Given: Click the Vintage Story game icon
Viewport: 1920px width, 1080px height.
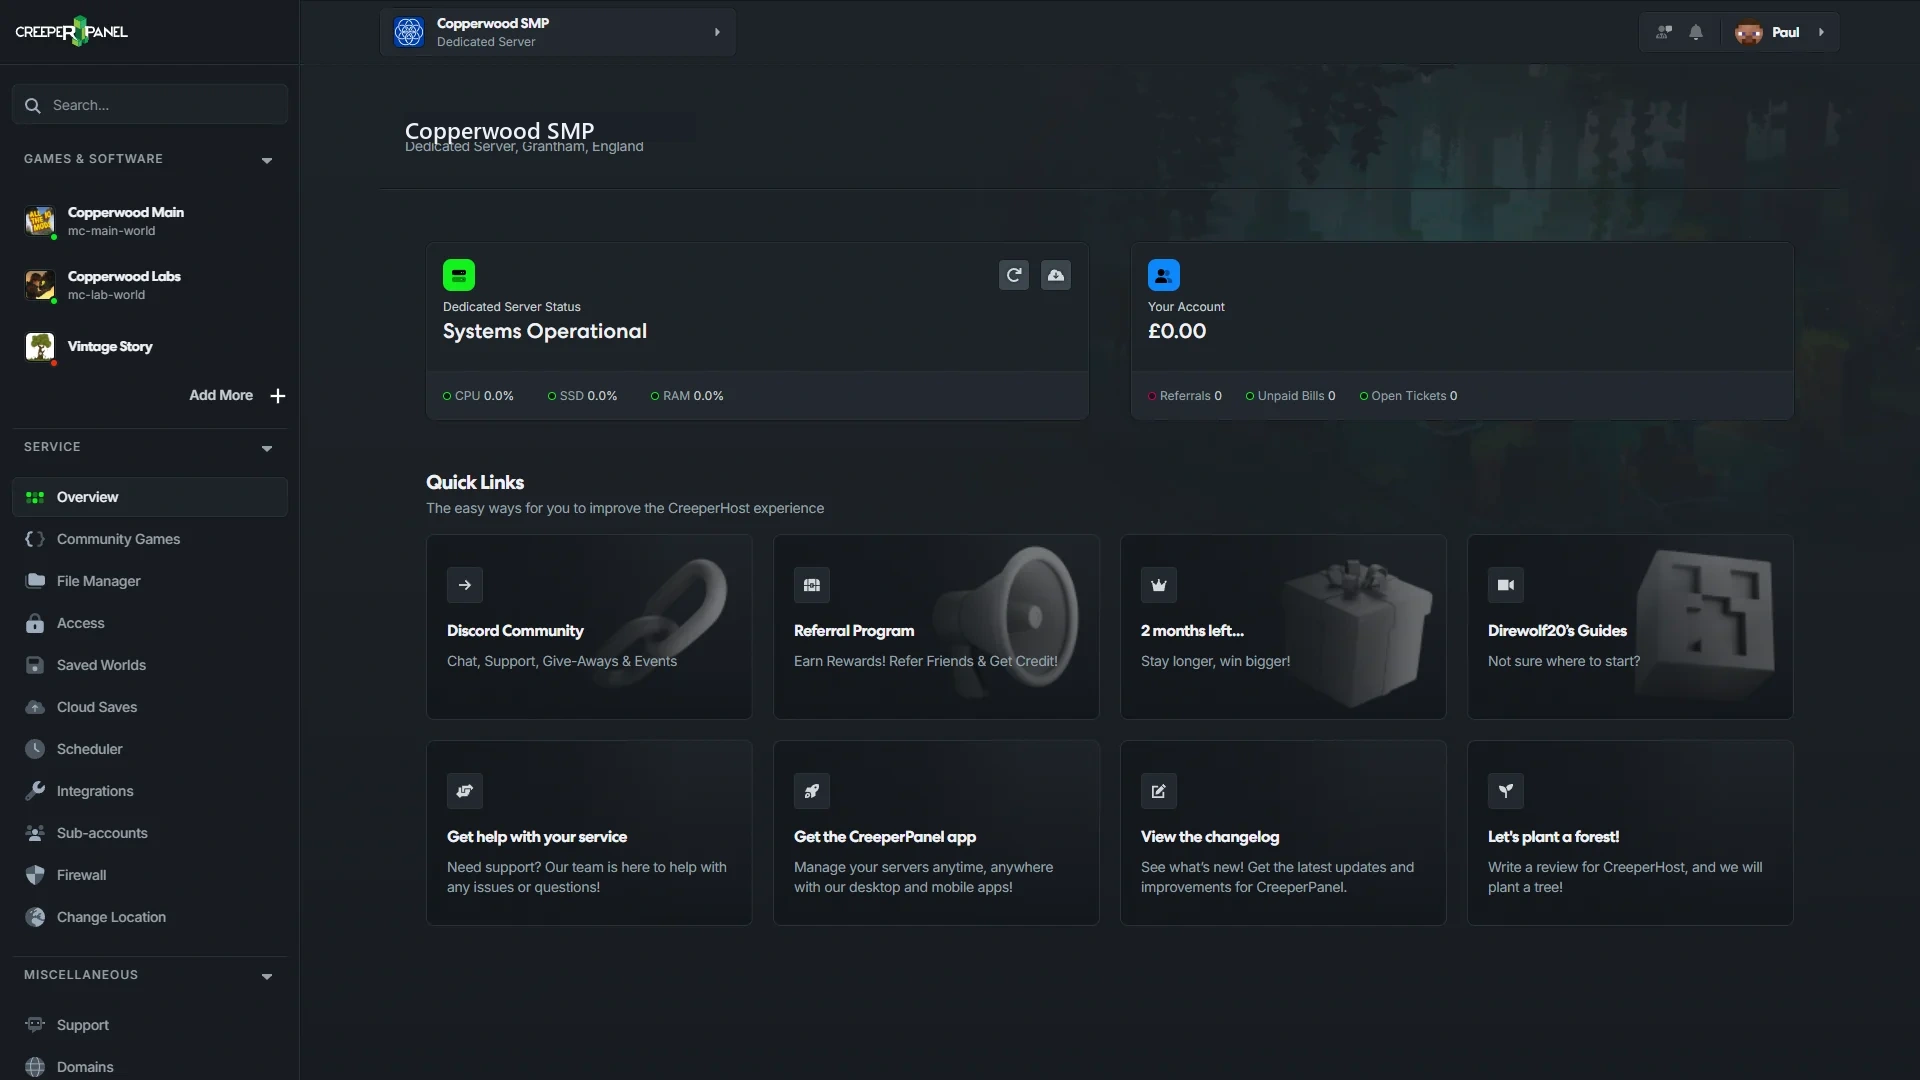Looking at the screenshot, I should [40, 347].
